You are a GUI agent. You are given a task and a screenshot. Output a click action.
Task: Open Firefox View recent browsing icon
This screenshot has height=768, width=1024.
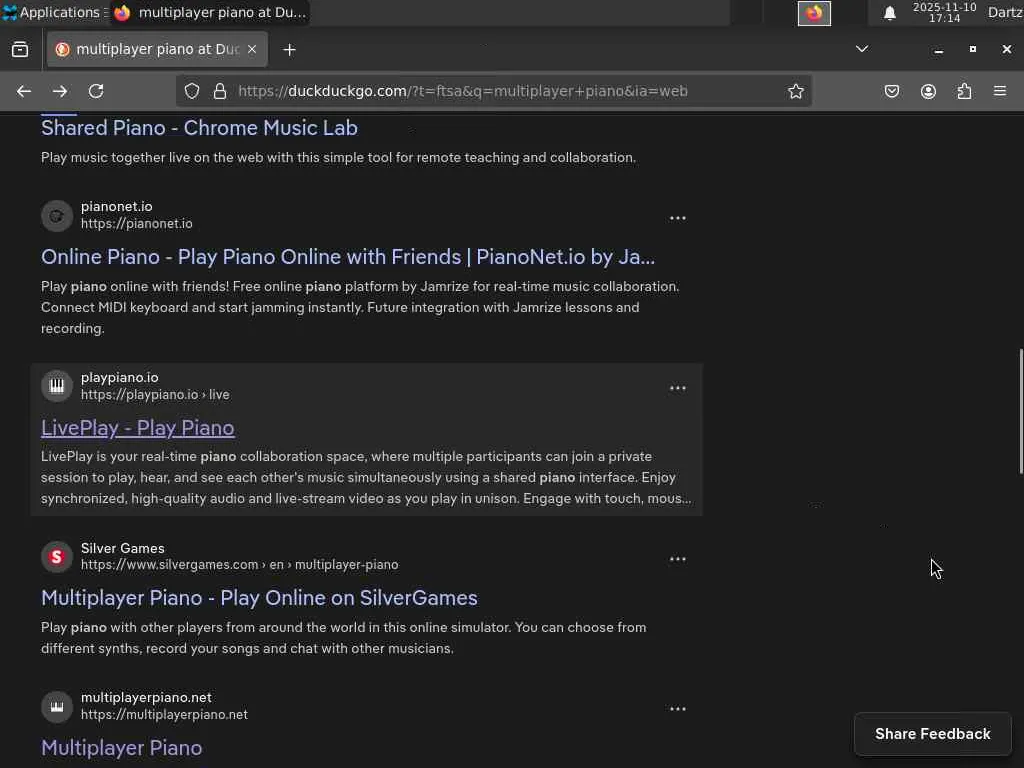point(20,49)
